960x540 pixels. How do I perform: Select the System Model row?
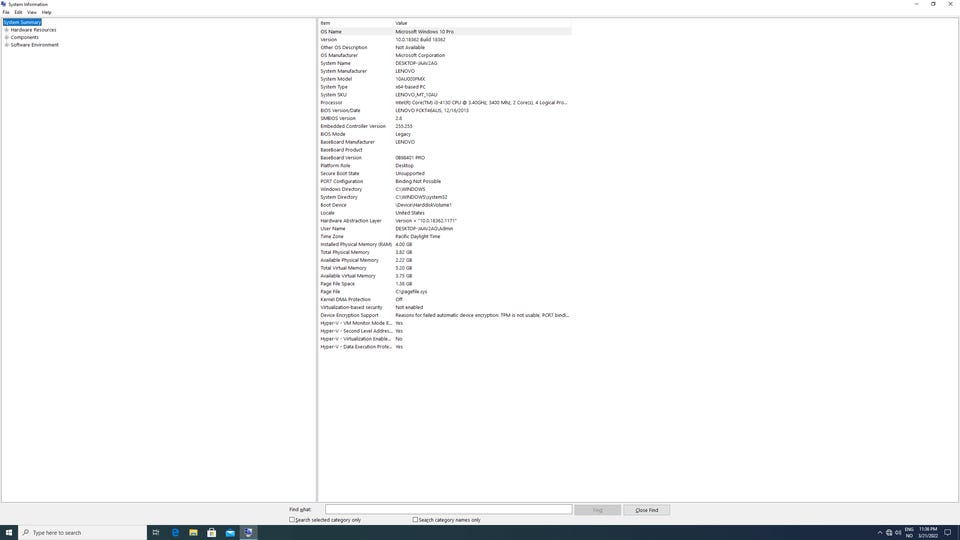tap(445, 79)
